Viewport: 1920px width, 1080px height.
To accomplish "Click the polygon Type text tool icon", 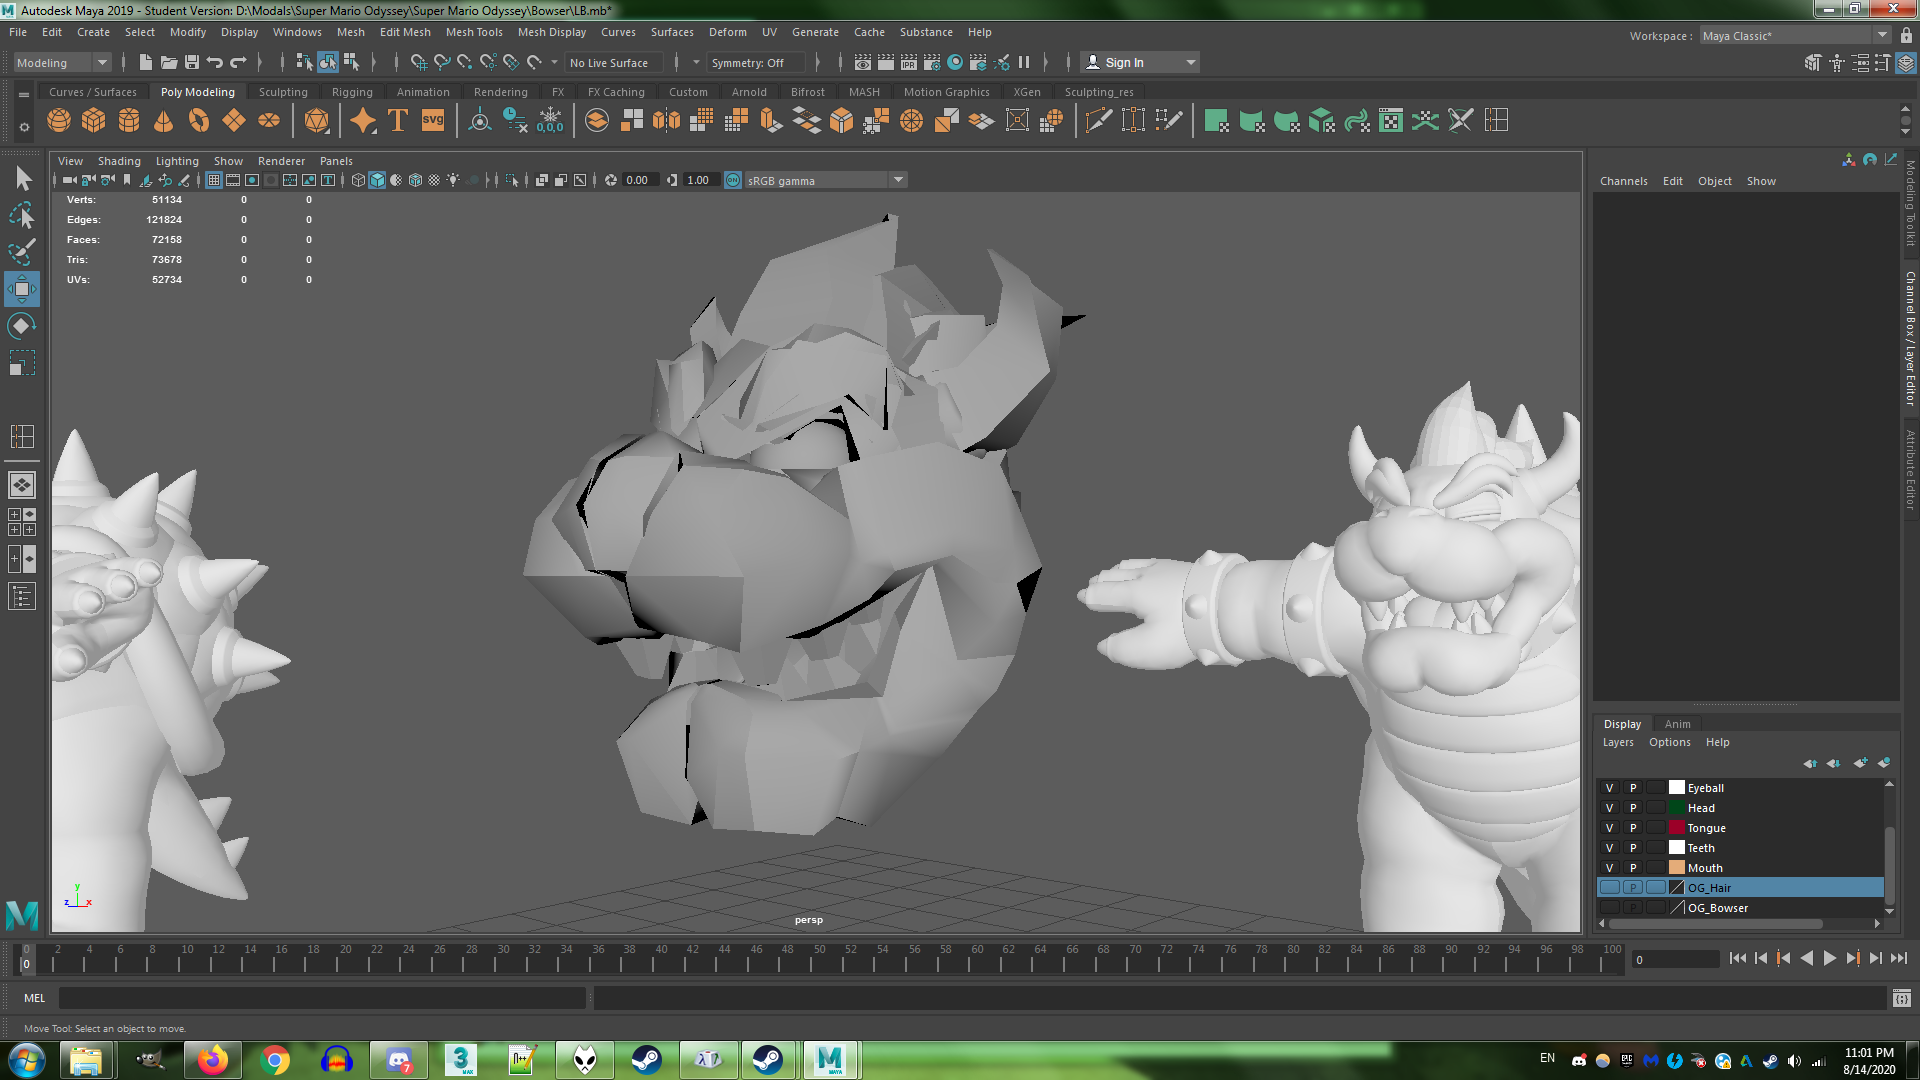I will click(x=398, y=121).
